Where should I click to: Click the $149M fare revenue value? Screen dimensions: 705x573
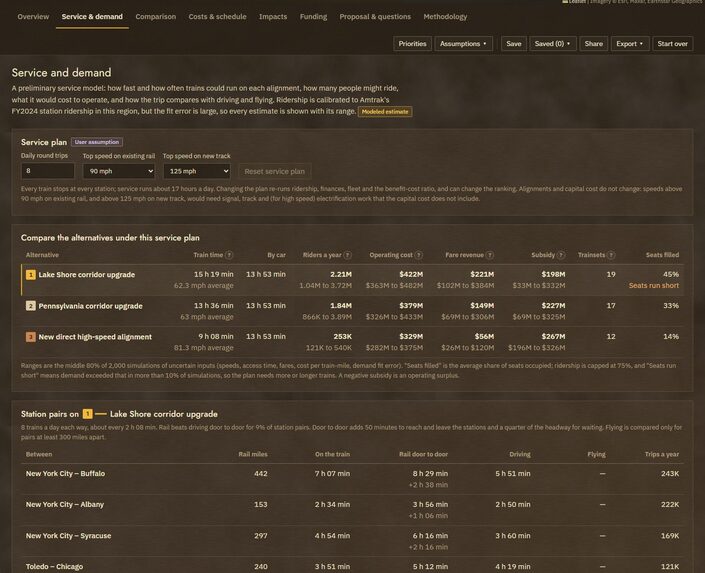(482, 306)
